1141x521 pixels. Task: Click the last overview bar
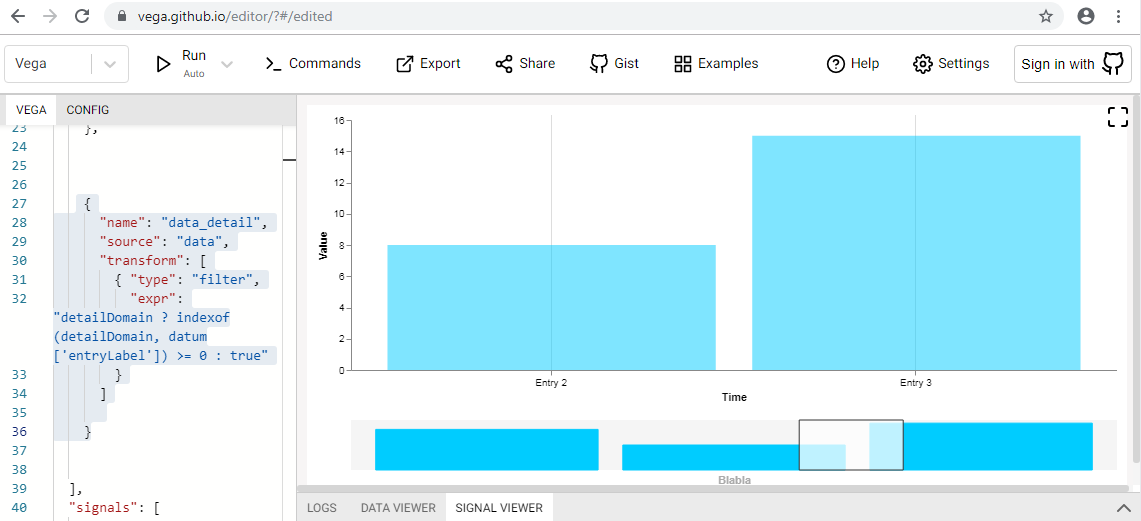pos(981,446)
